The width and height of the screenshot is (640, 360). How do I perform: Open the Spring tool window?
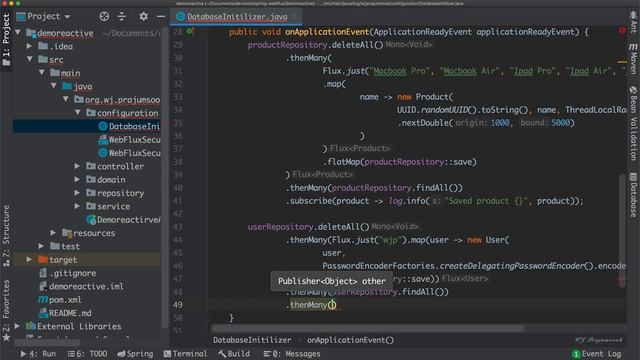point(135,354)
